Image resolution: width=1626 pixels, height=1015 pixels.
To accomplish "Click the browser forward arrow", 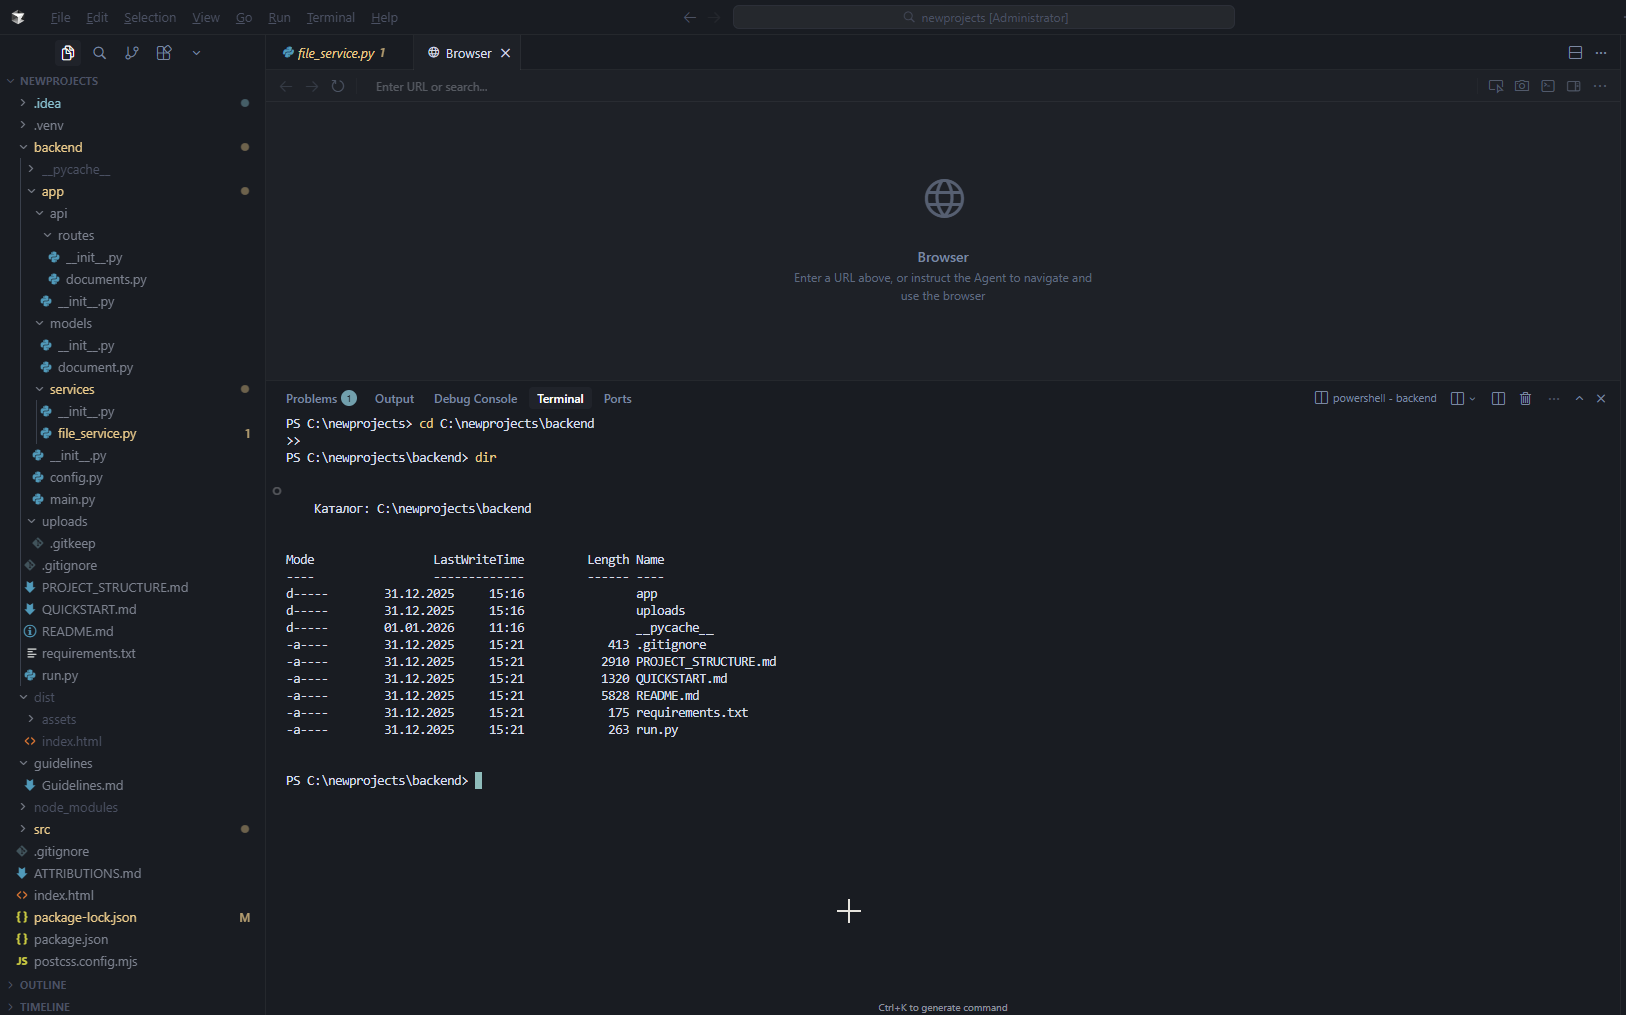I will [312, 87].
